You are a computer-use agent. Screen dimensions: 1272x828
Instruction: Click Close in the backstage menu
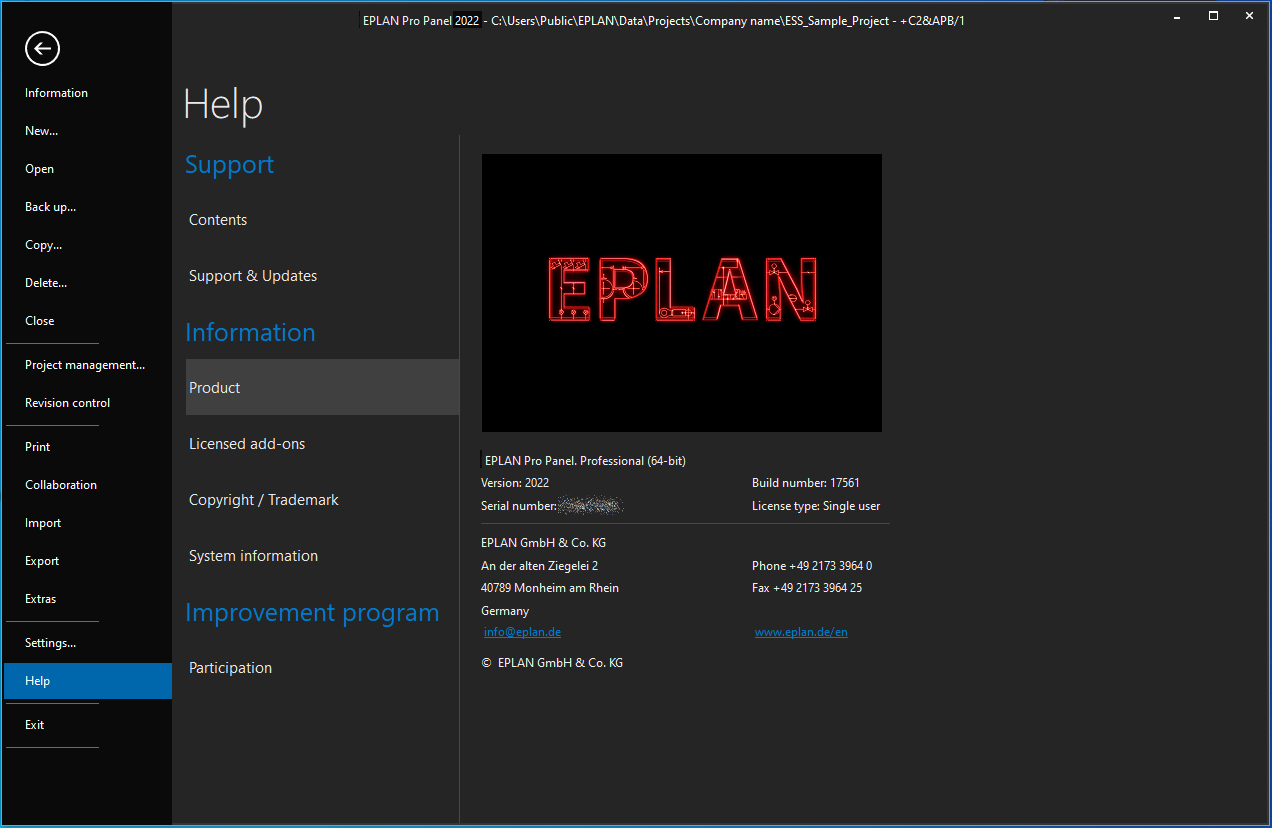[x=40, y=321]
